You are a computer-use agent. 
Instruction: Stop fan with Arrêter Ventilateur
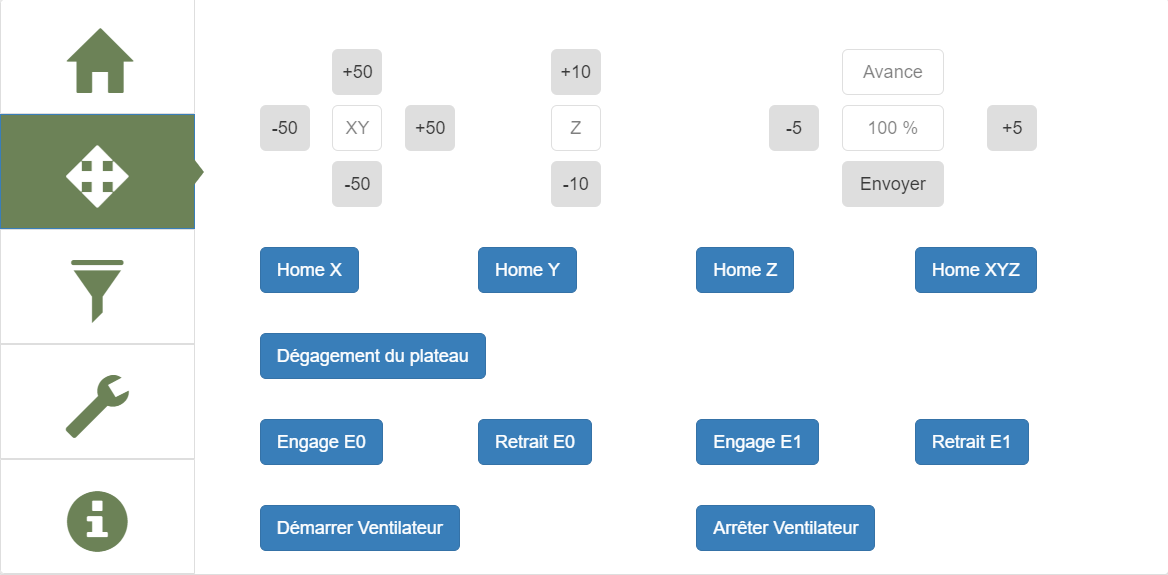pos(785,528)
